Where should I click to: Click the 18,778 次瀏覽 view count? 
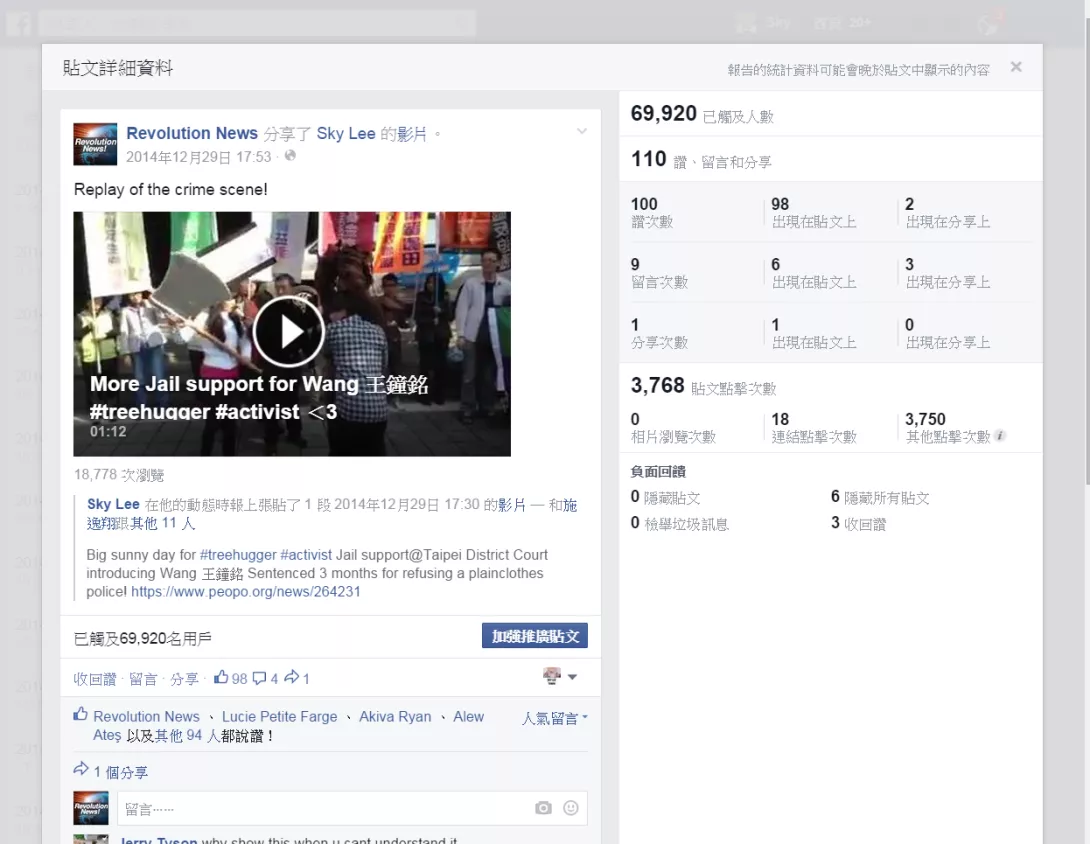tap(119, 475)
